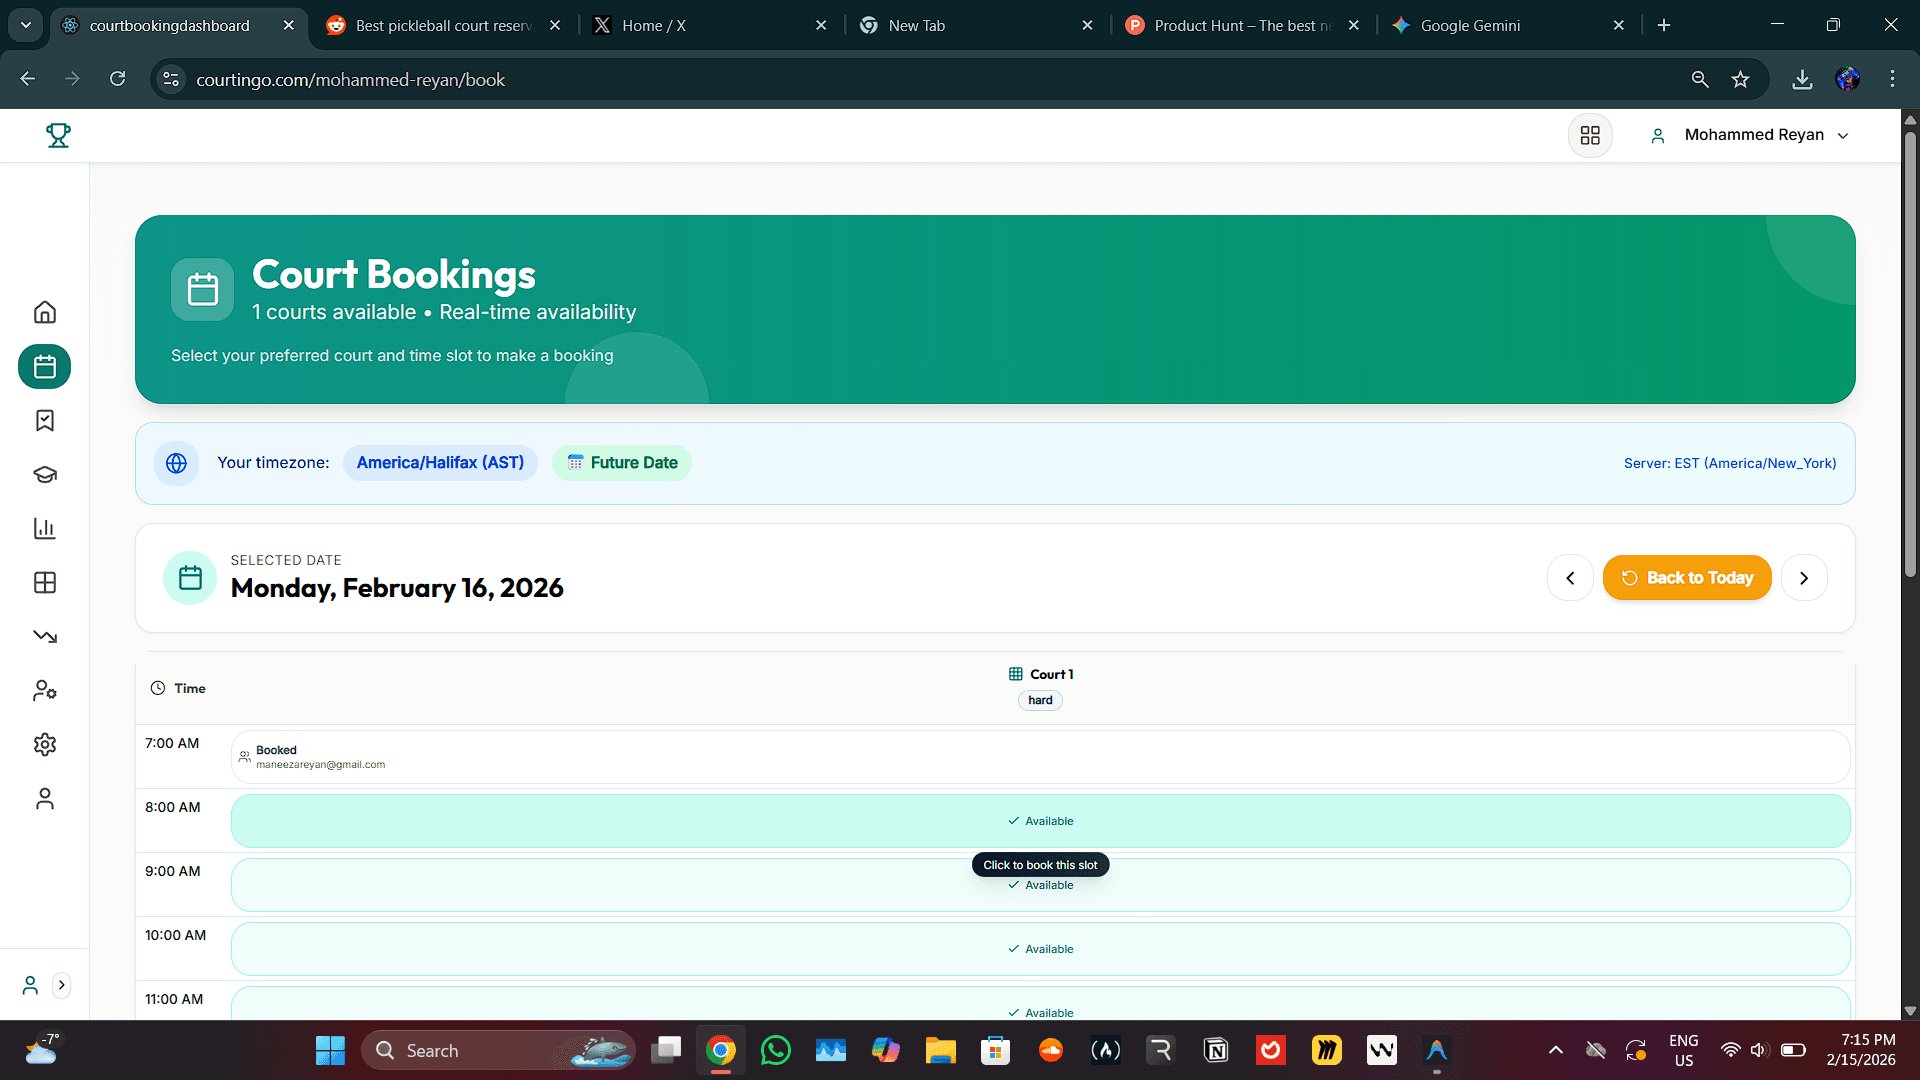Select the calendar bookings icon in sidebar
The width and height of the screenshot is (1920, 1080).
pos(44,366)
